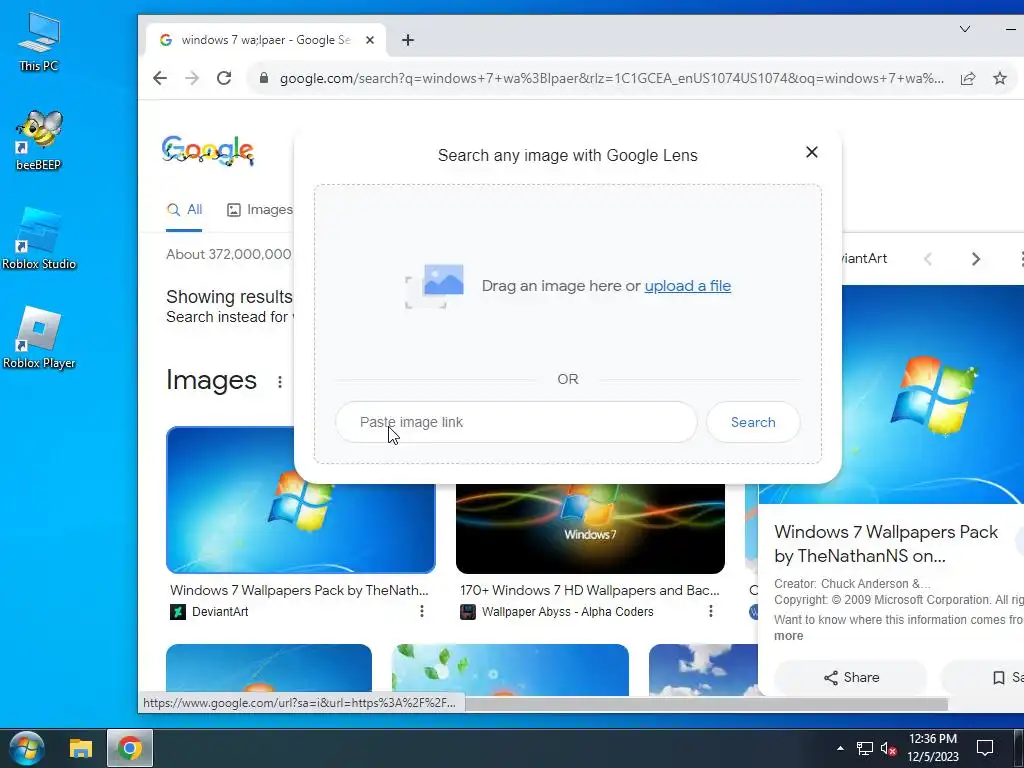The image size is (1024, 768).
Task: Open a new tab with plus button
Action: 408,40
